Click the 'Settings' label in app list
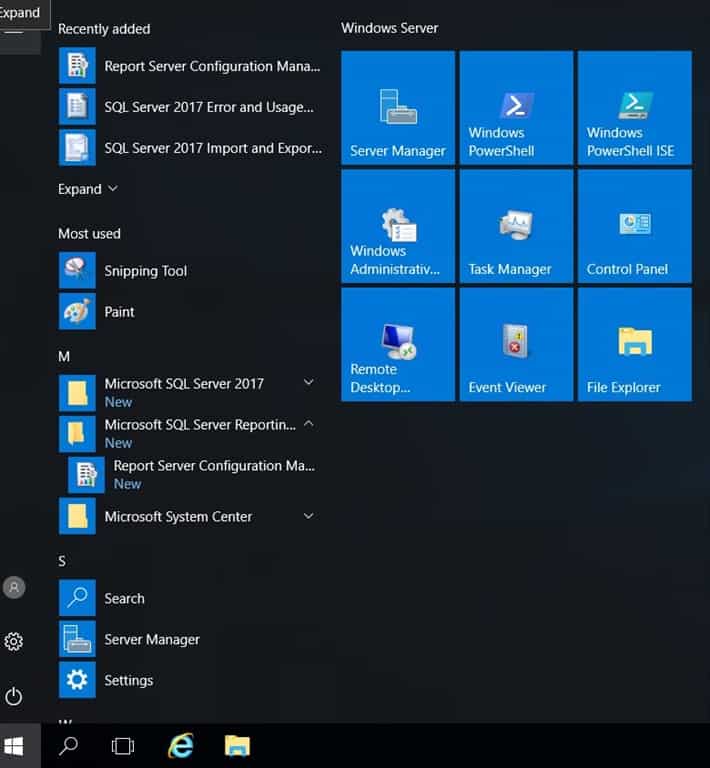 pos(129,680)
